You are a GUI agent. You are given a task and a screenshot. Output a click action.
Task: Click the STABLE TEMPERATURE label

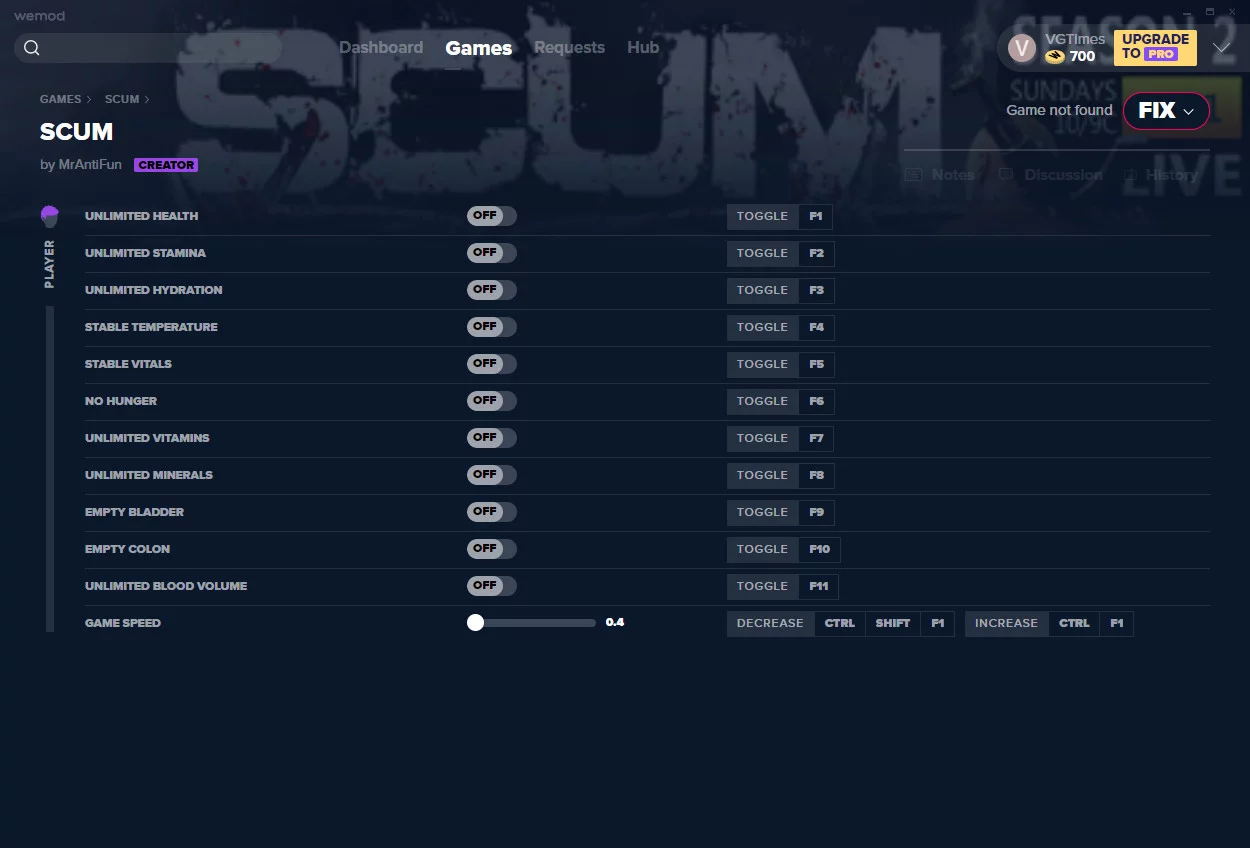point(151,327)
